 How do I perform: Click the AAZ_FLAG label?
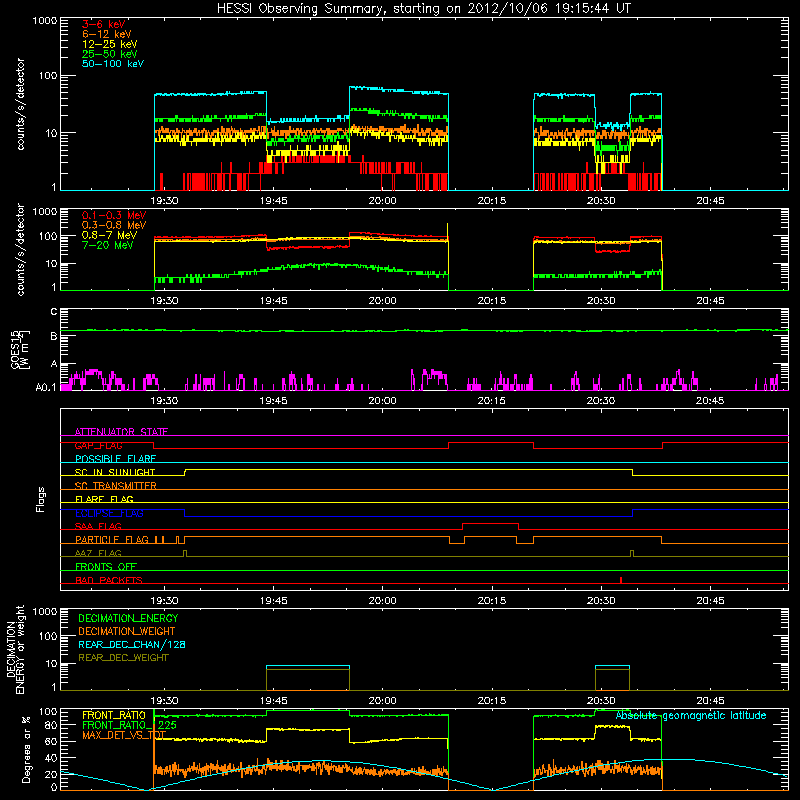(98, 553)
